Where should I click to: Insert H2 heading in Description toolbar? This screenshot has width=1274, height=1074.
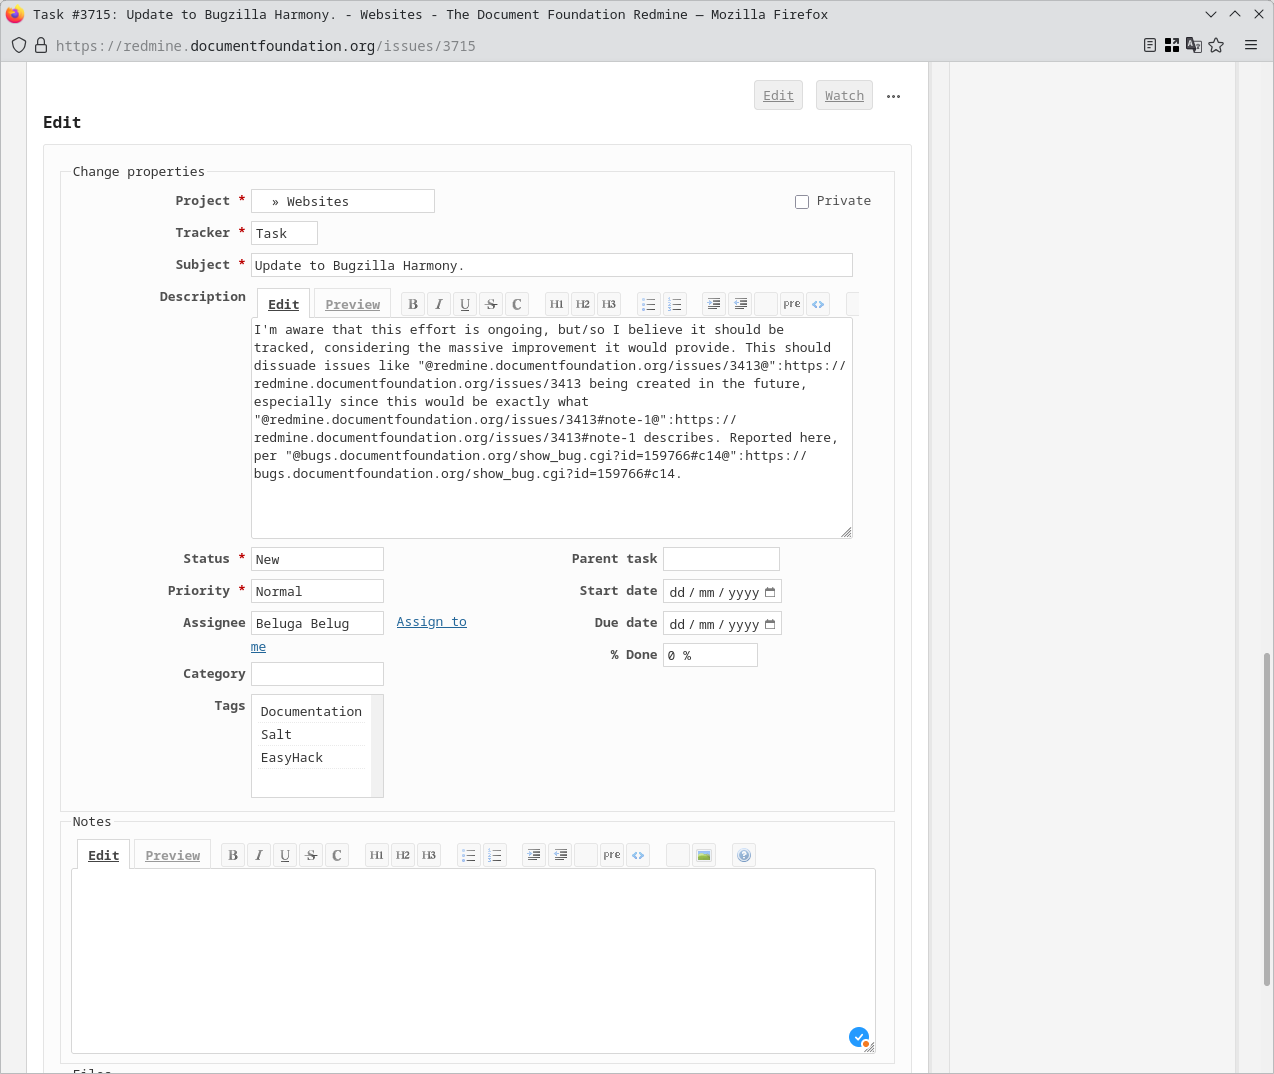583,304
